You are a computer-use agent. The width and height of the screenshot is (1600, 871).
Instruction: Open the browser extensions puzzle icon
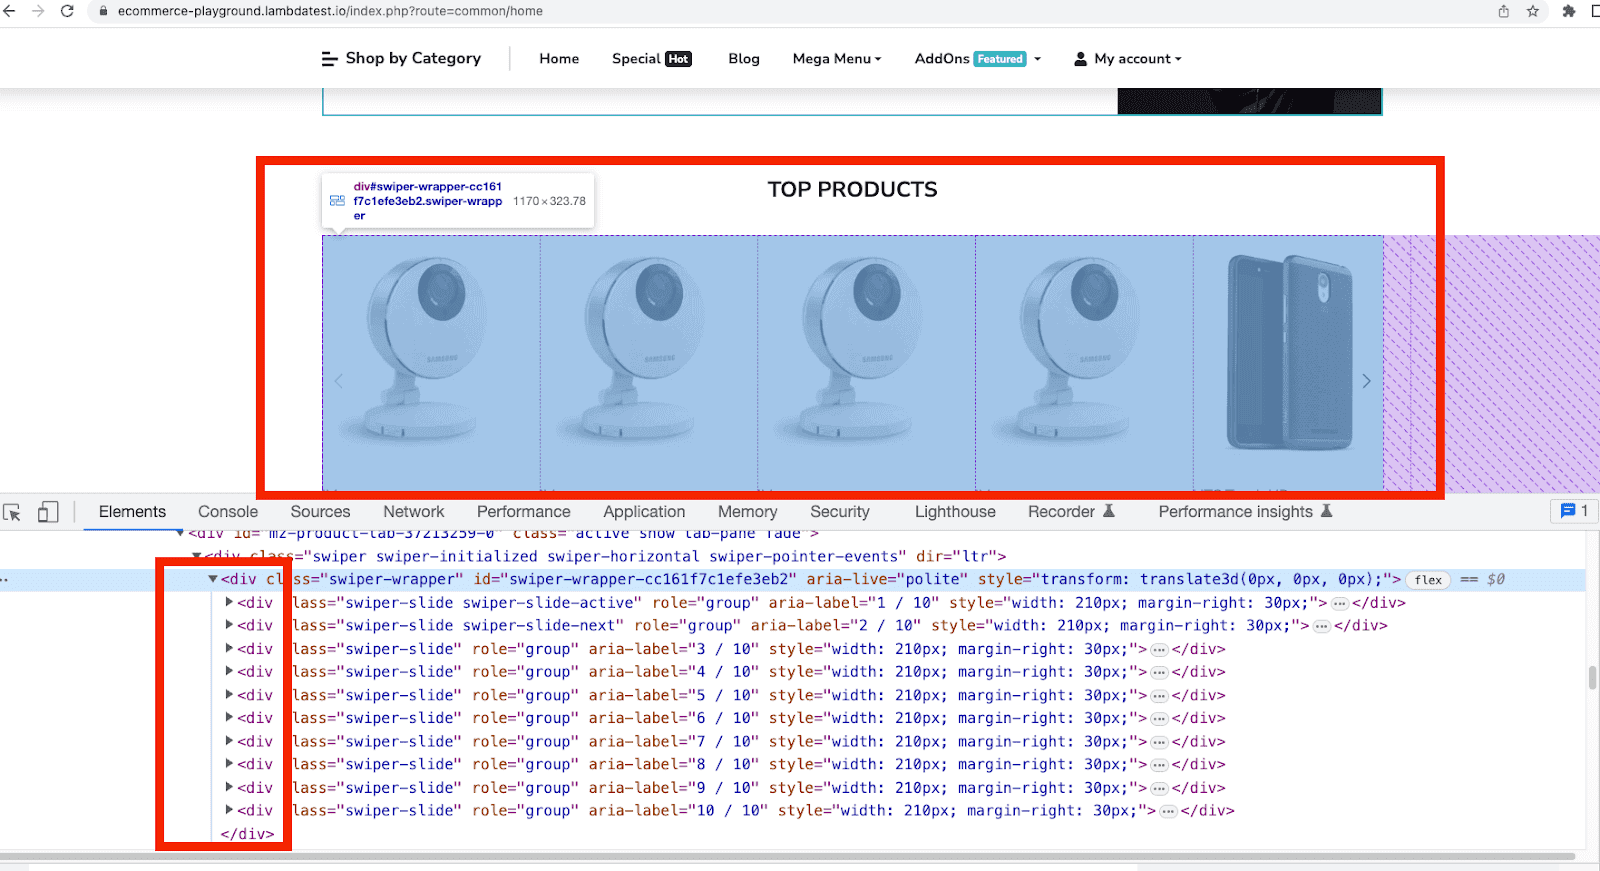pyautogui.click(x=1568, y=11)
